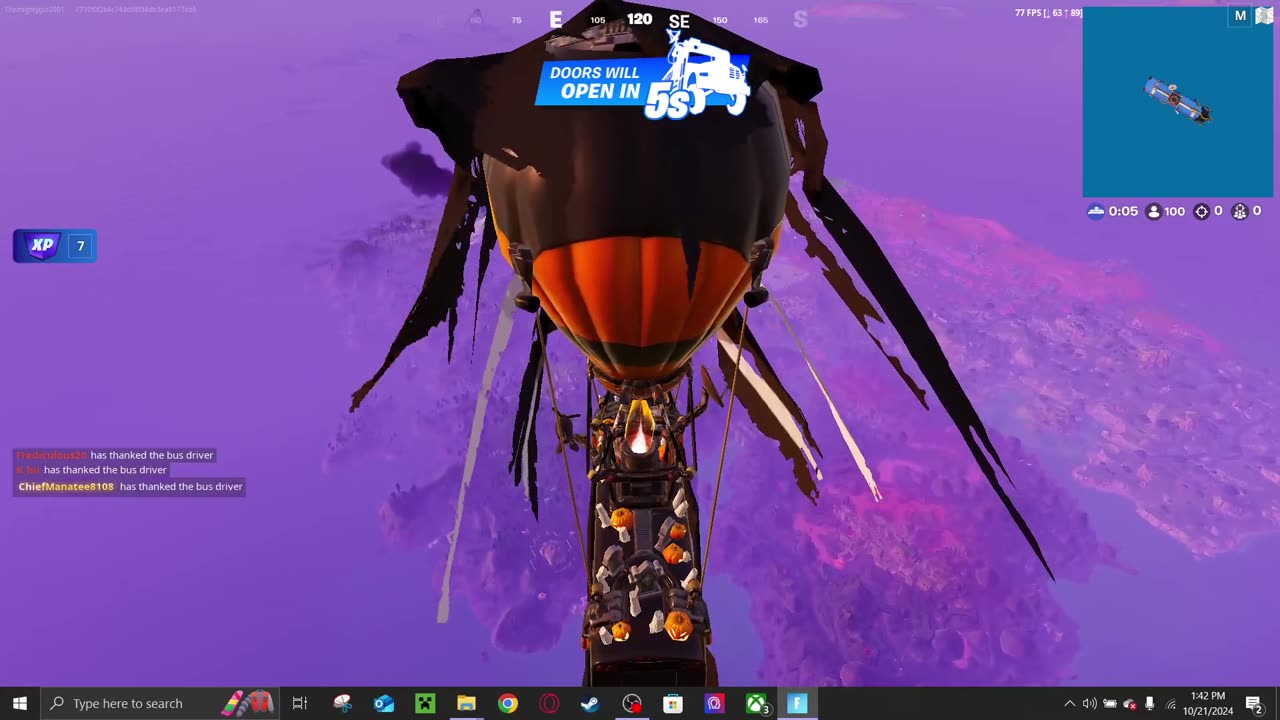Click the Fortnite minimap
Screen dimensions: 1280x720
point(1177,102)
